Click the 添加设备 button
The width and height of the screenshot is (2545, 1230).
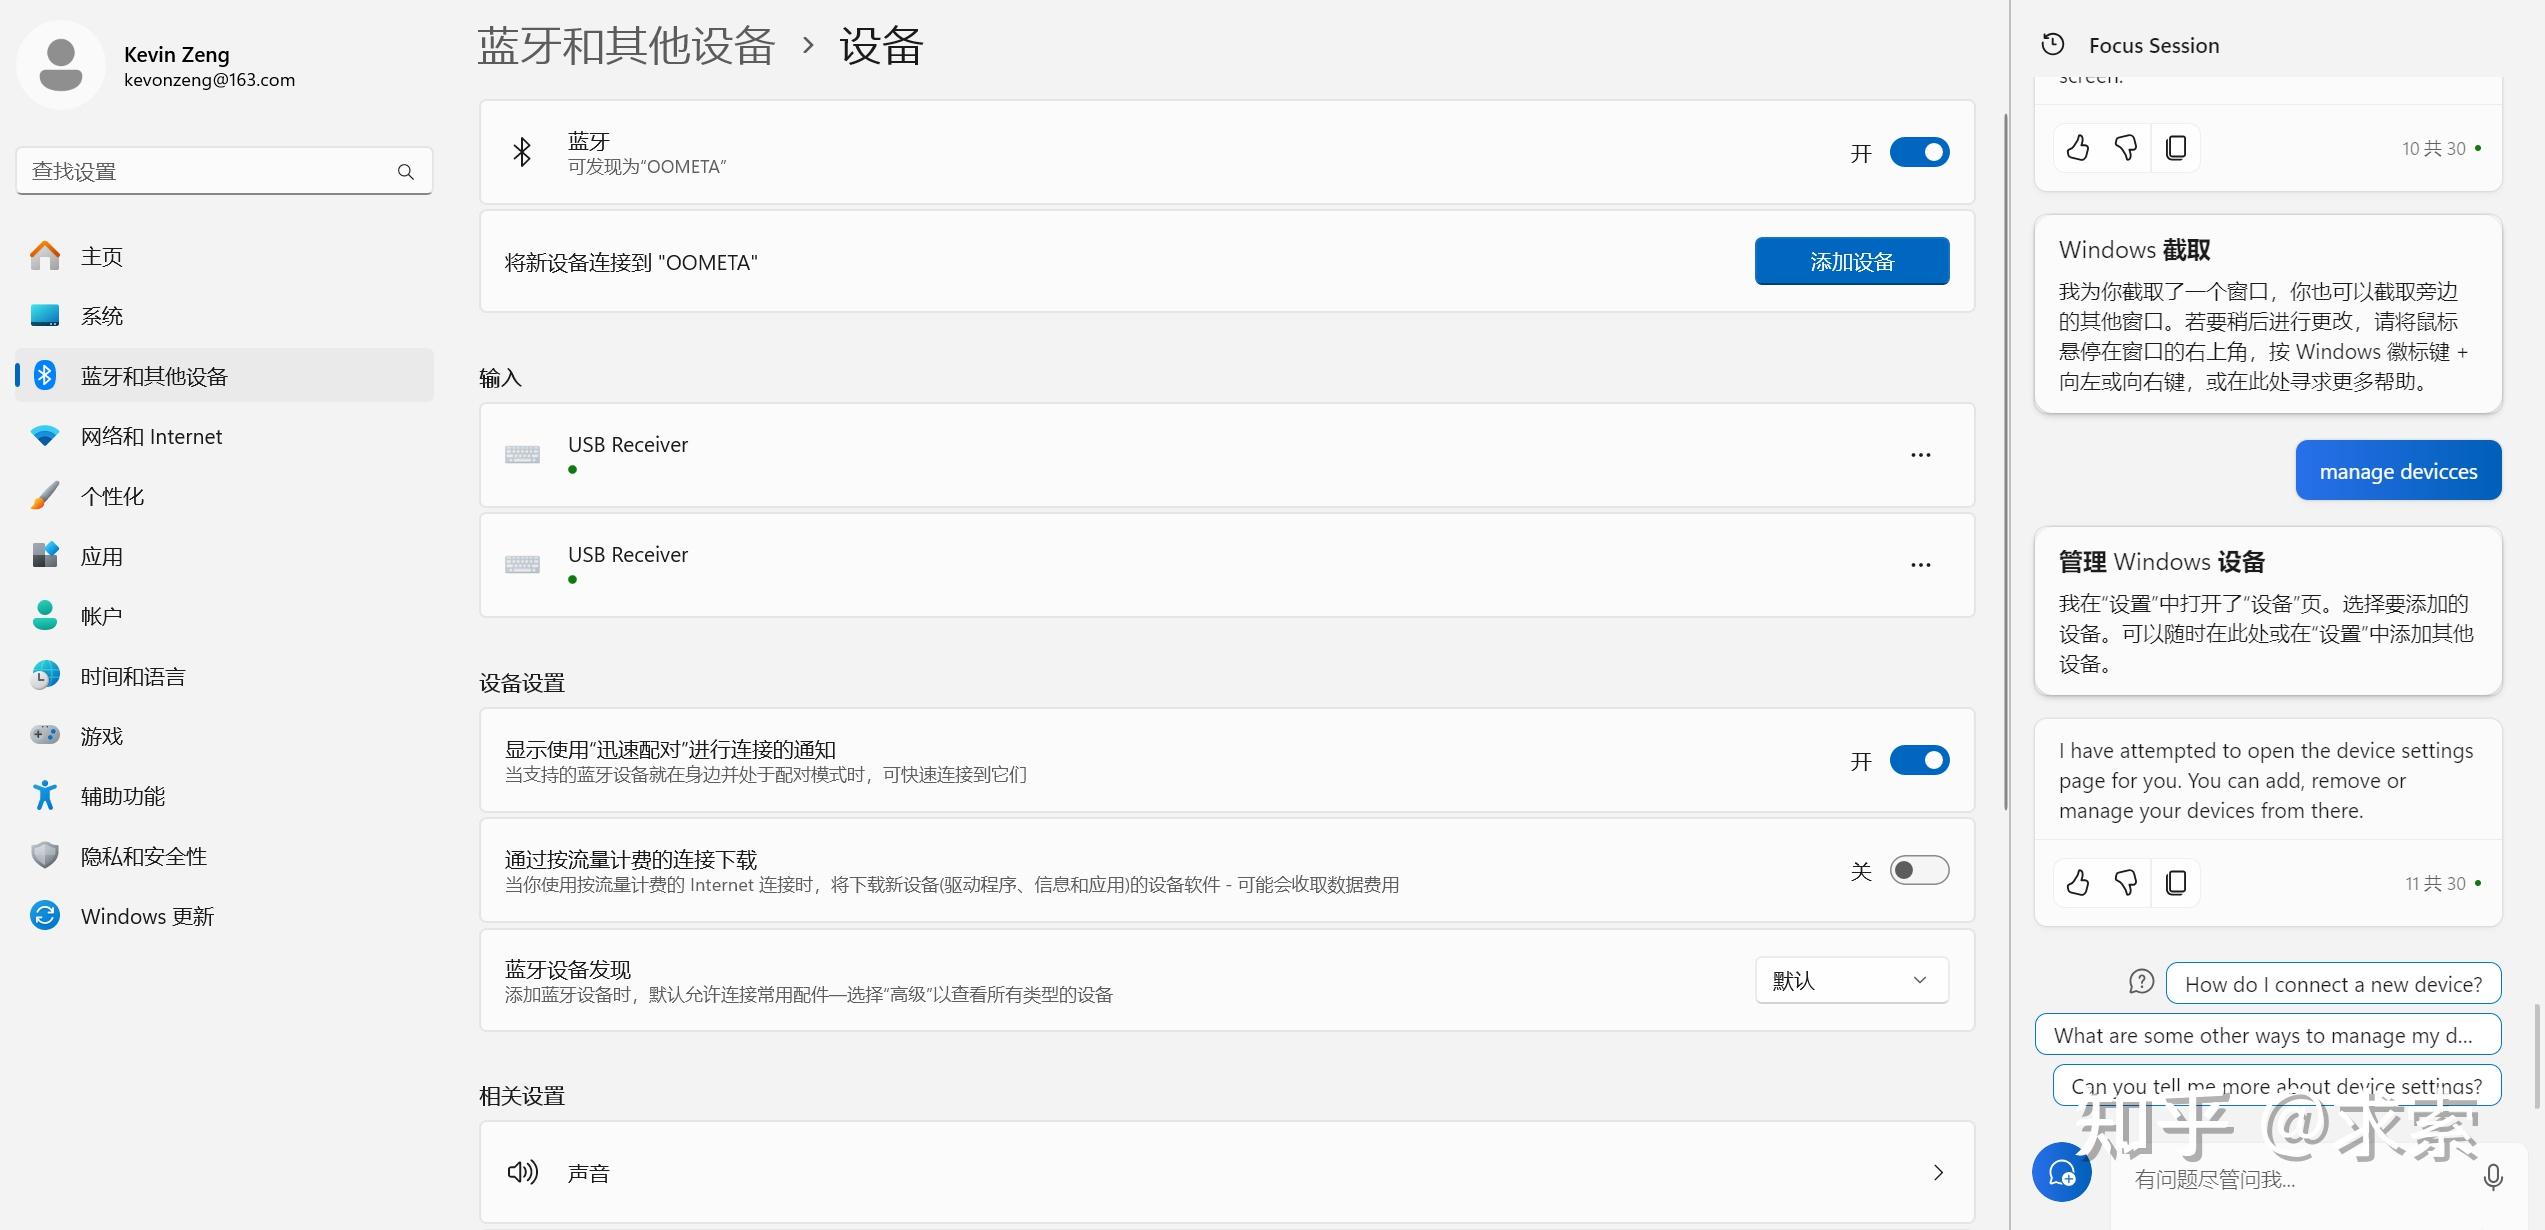[x=1851, y=261]
